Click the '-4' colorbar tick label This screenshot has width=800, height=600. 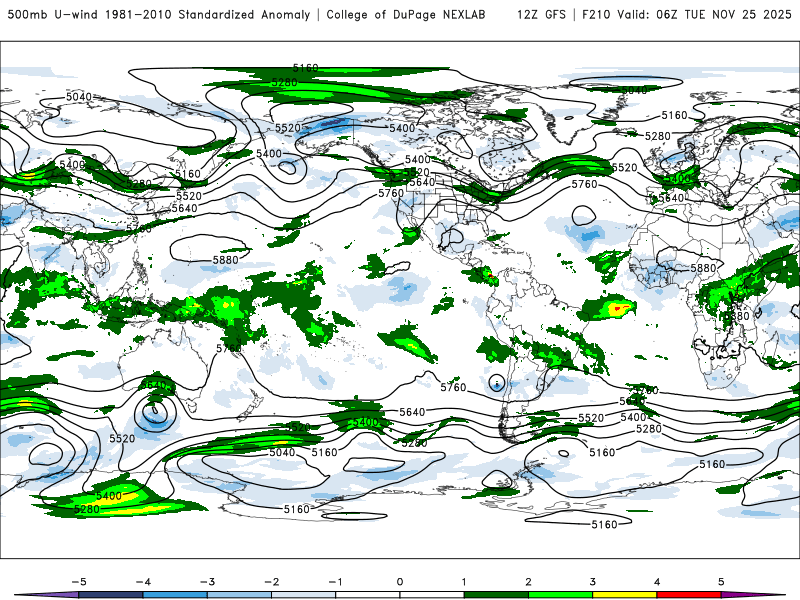(143, 582)
